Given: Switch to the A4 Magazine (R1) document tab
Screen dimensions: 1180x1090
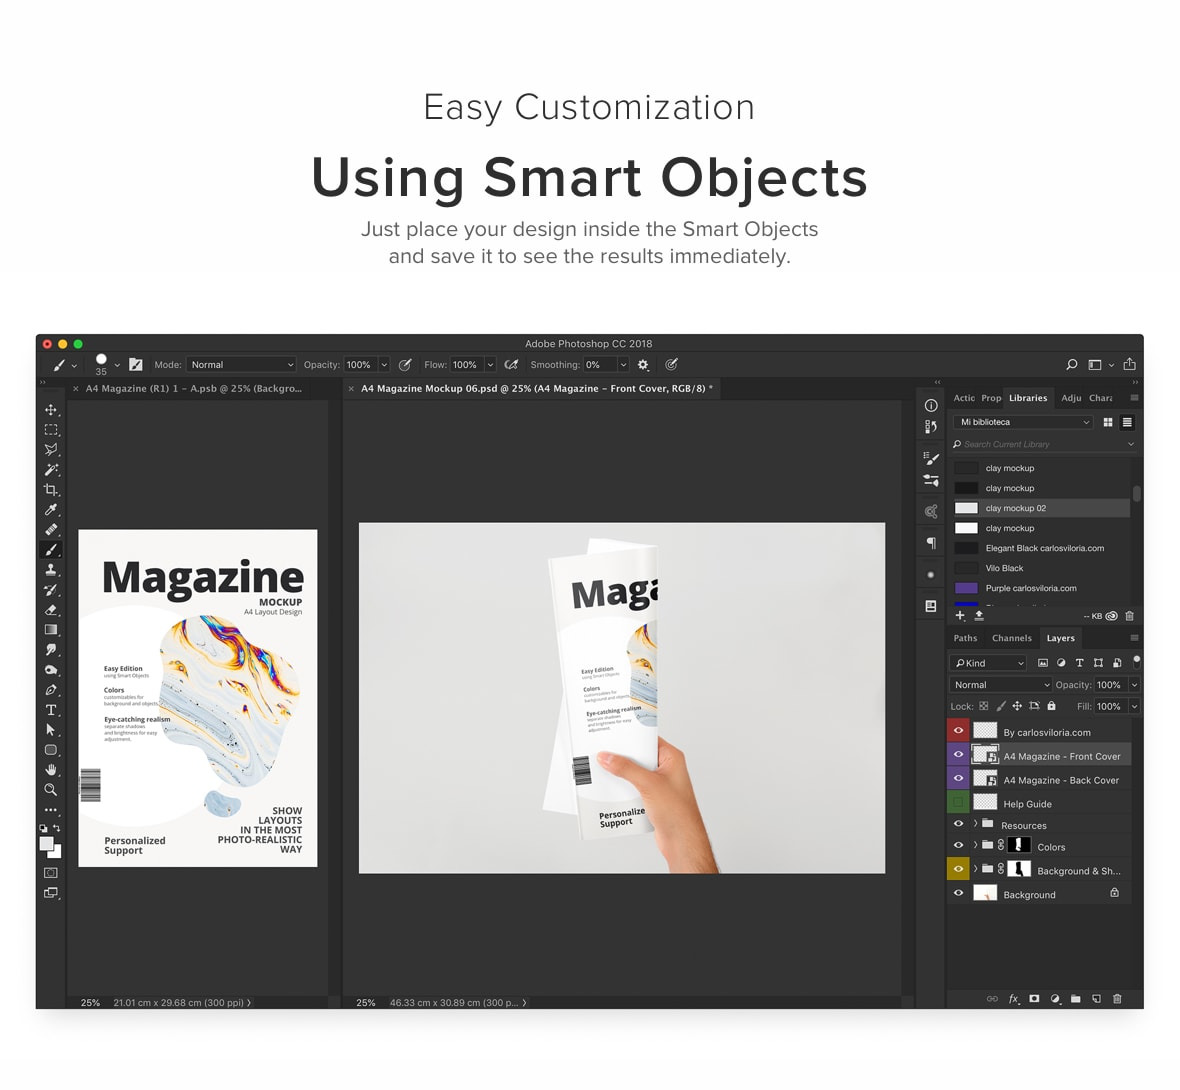Looking at the screenshot, I should 193,388.
